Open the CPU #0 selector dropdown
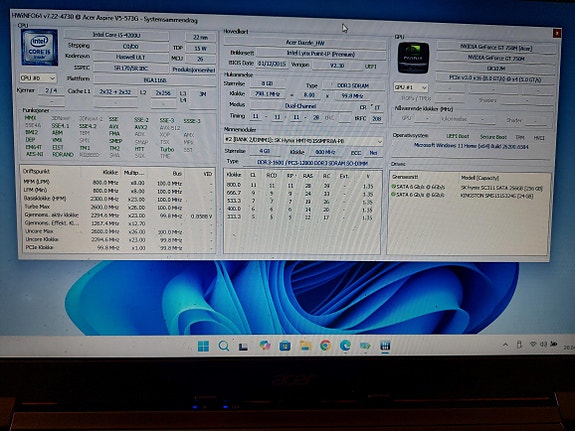This screenshot has height=431, width=575. point(38,78)
